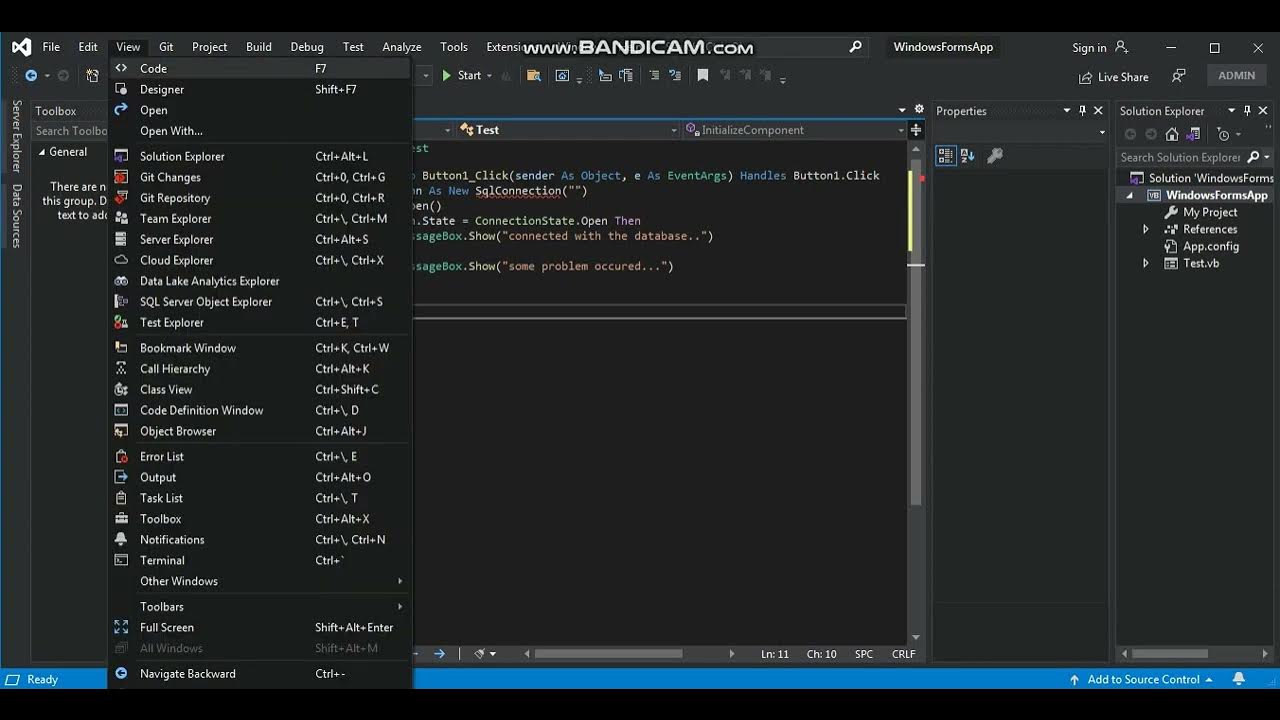Toggle Categorized view in Properties panel
The height and width of the screenshot is (720, 1280).
(x=945, y=155)
